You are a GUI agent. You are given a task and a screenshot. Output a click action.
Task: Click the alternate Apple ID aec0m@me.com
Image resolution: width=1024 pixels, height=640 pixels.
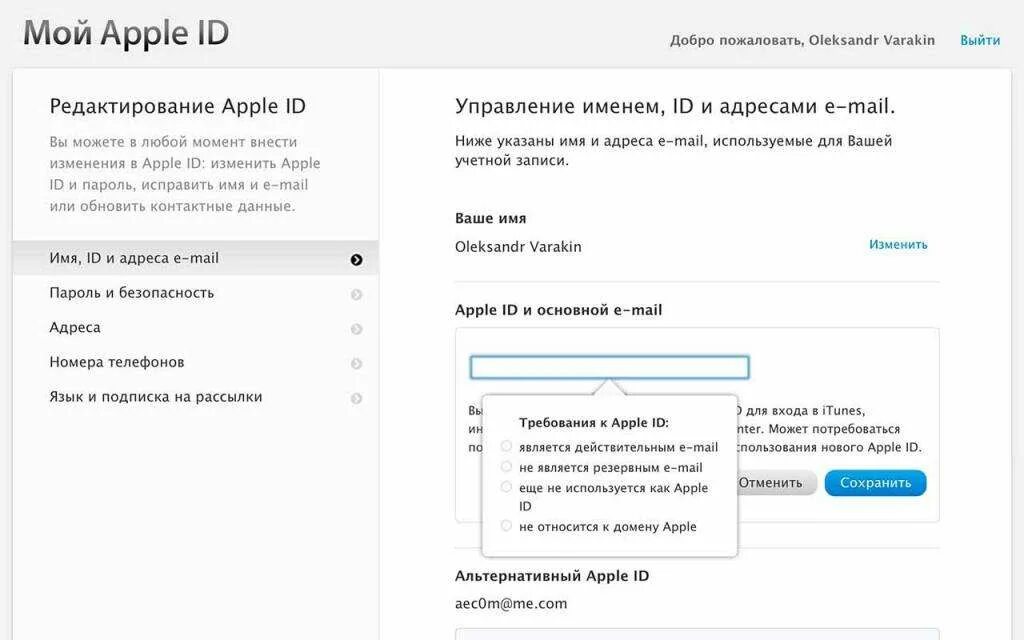(511, 603)
